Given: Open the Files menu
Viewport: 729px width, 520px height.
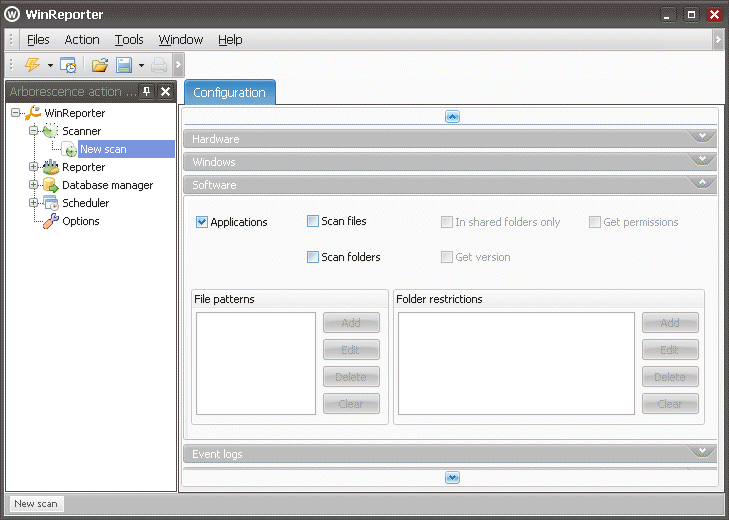Looking at the screenshot, I should coord(38,40).
